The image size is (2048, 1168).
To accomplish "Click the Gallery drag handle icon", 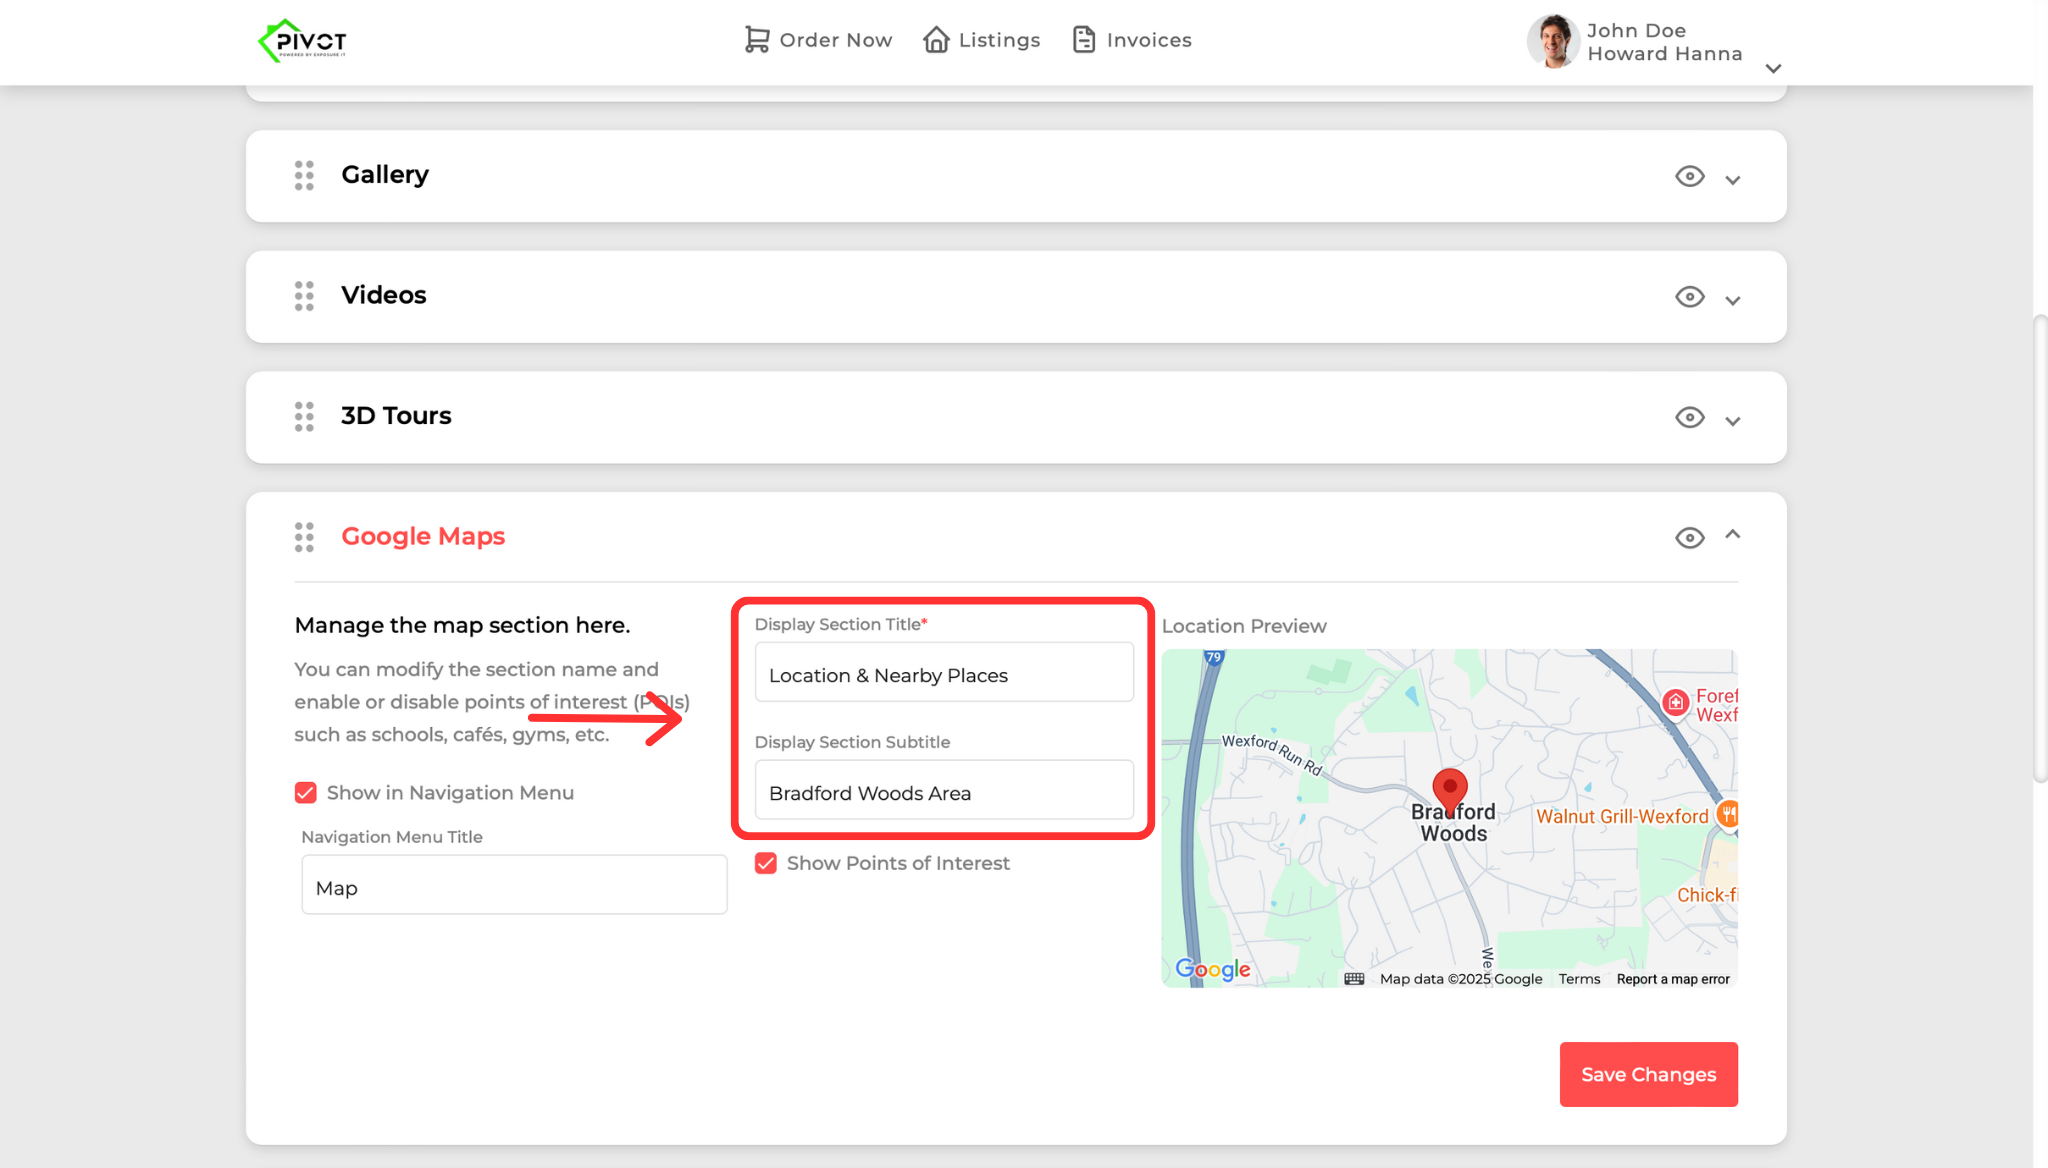I will pyautogui.click(x=304, y=175).
